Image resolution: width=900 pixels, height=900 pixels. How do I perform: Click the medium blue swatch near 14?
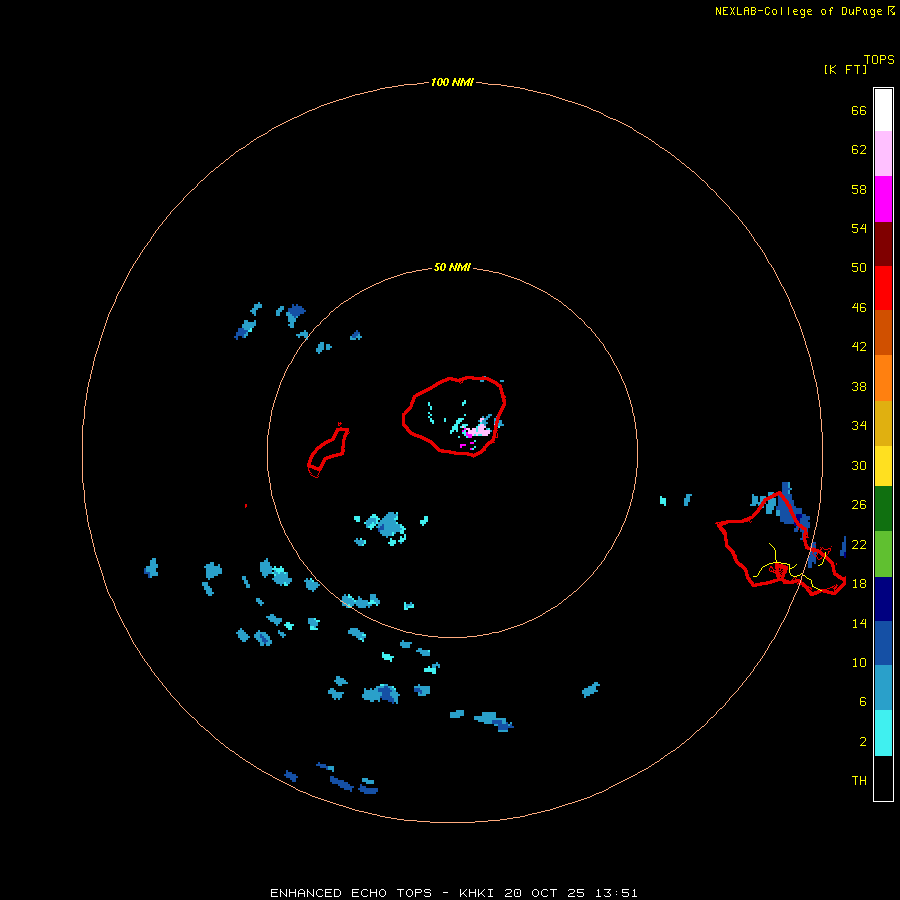click(x=883, y=643)
